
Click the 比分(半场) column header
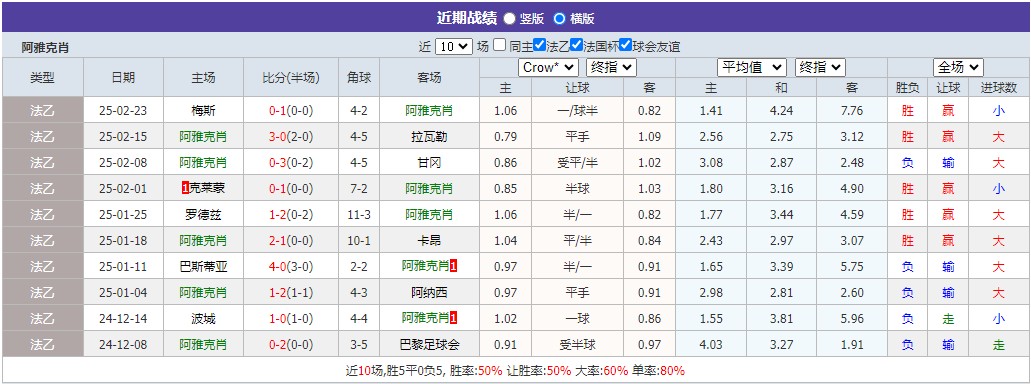(291, 78)
